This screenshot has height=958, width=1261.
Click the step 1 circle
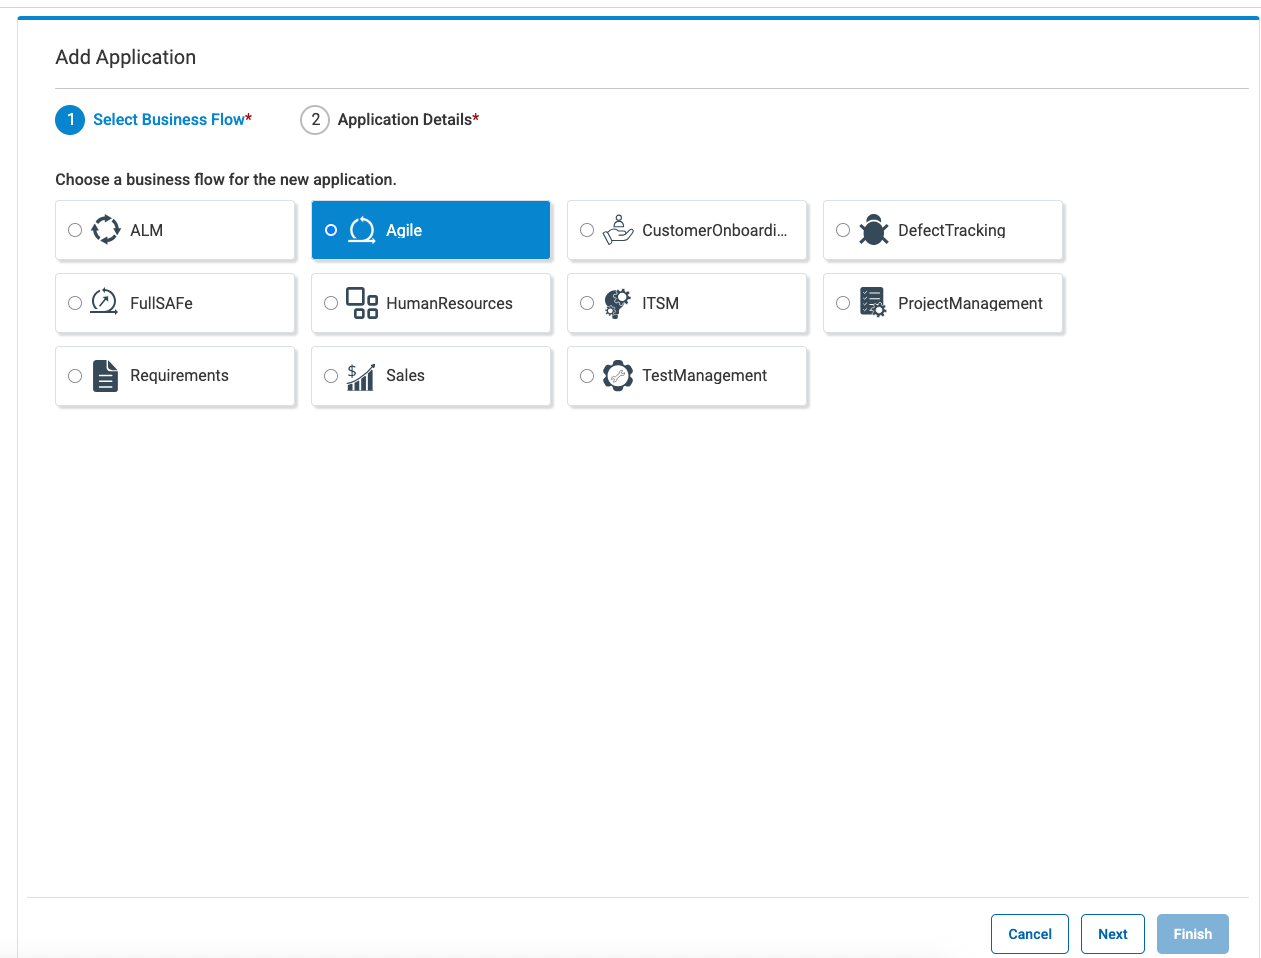[70, 120]
